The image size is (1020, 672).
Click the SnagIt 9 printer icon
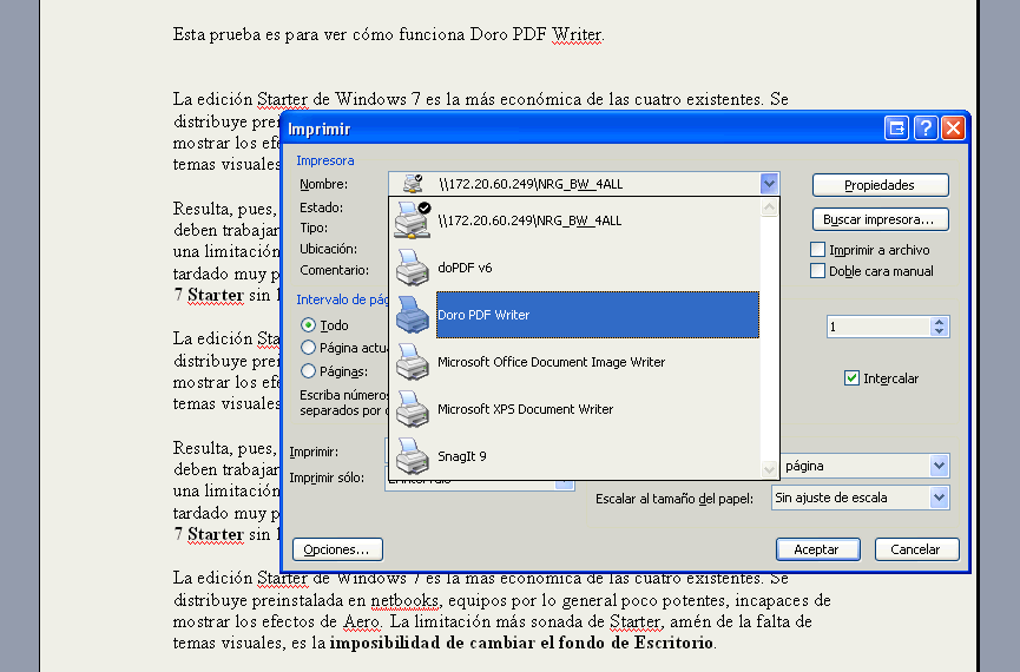(412, 456)
